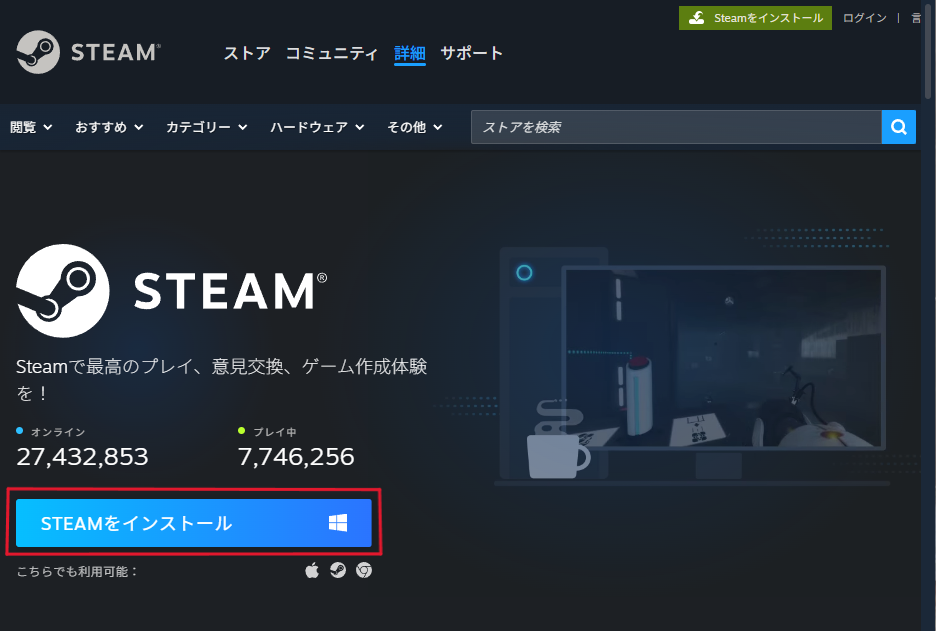Open the ログイン link
936x631 pixels.
[x=864, y=18]
